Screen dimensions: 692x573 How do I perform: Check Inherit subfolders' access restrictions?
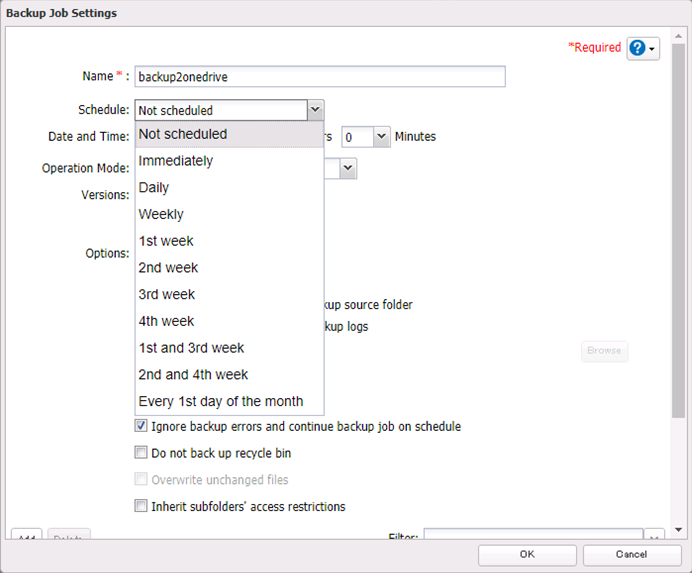[141, 506]
